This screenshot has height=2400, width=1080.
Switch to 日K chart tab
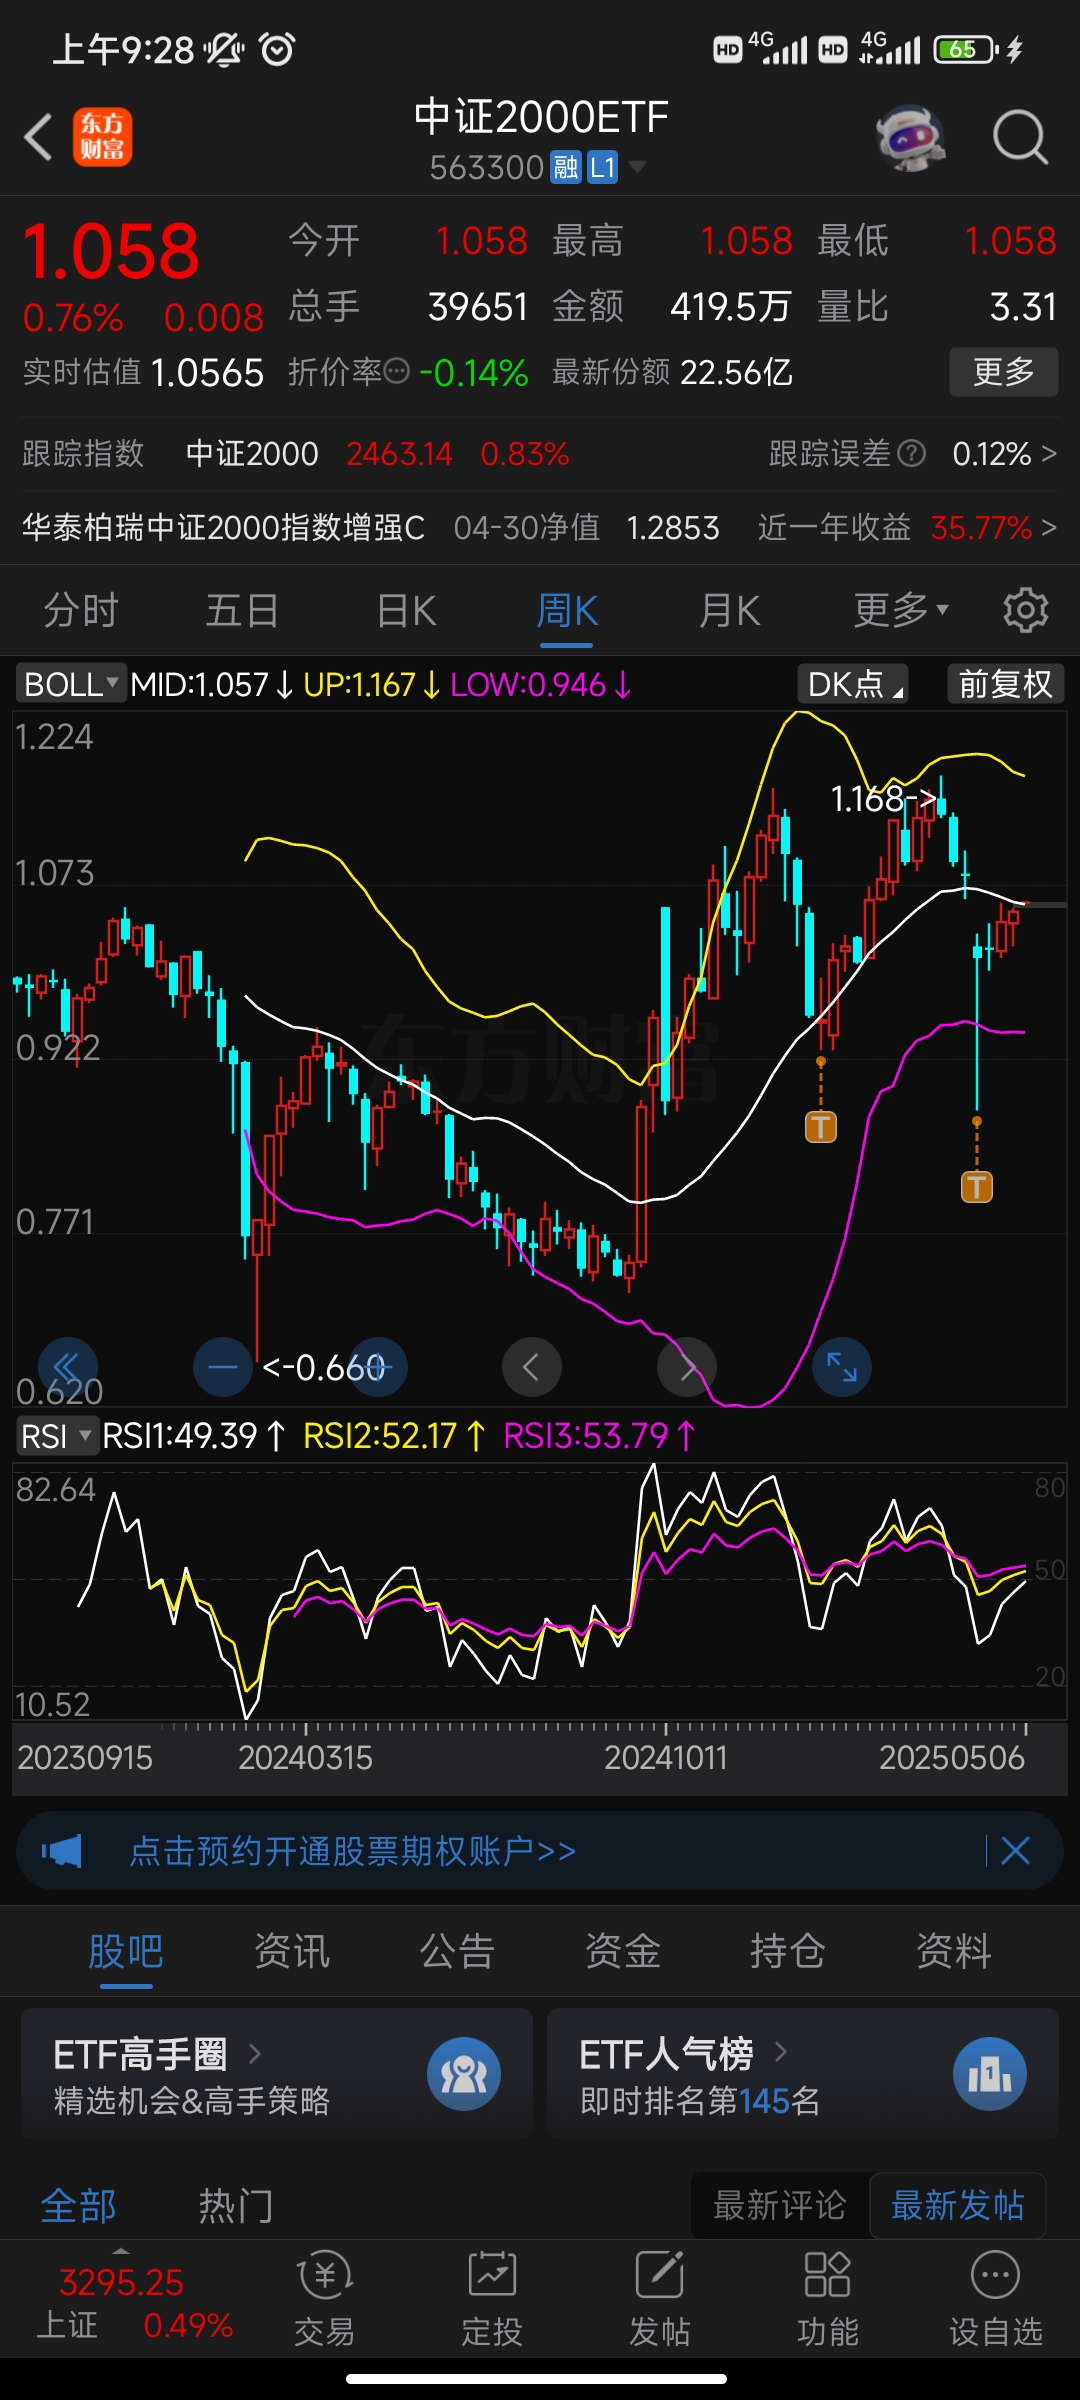[406, 610]
